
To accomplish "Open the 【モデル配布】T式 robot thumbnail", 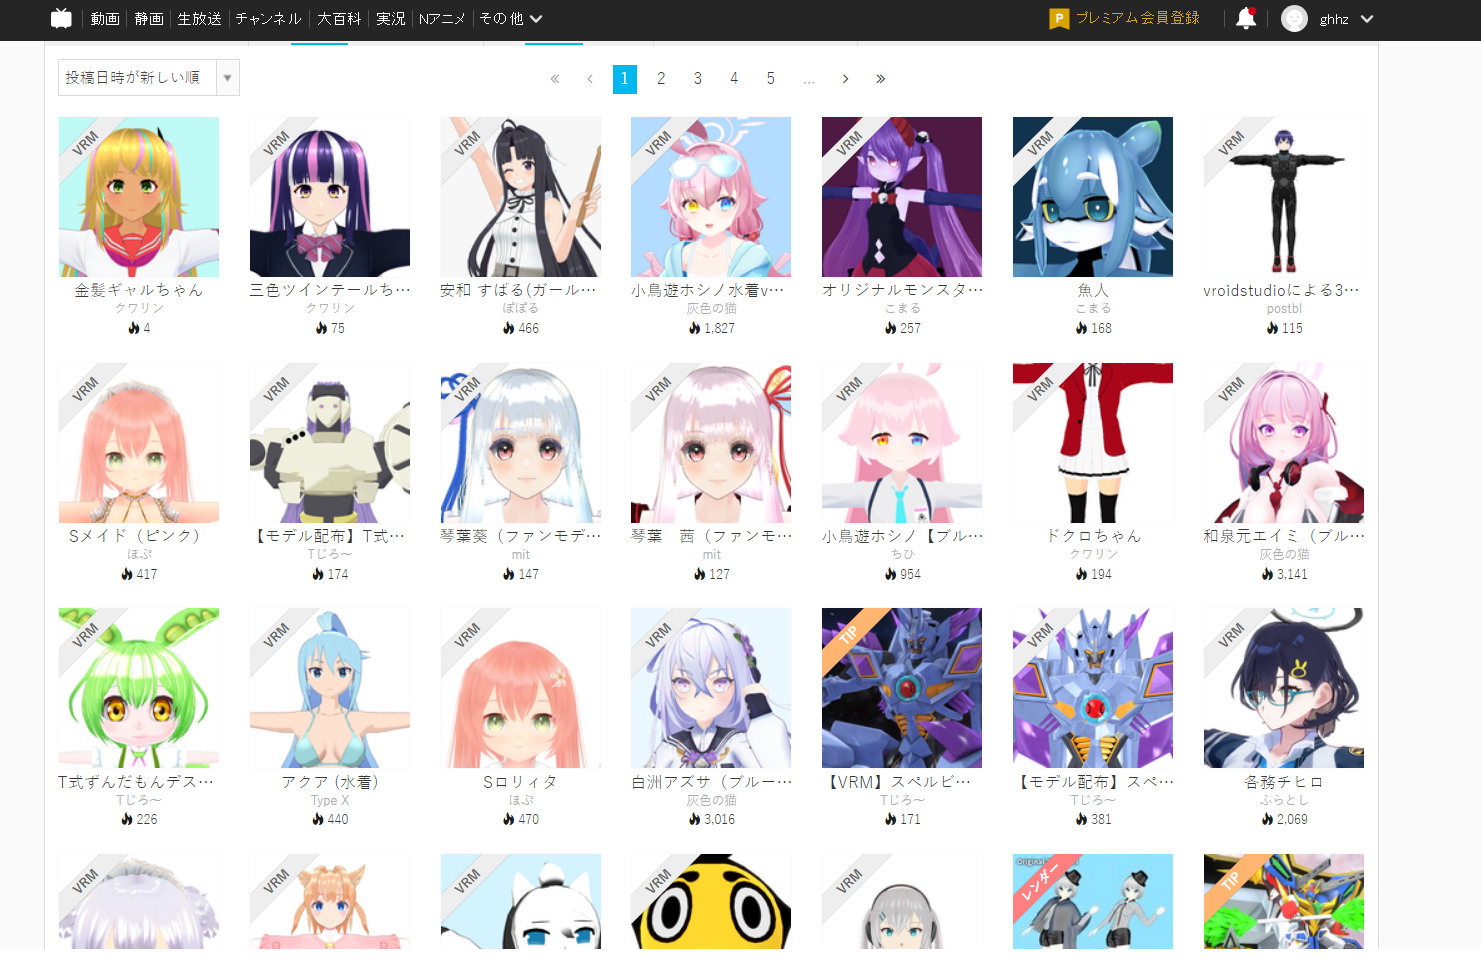I will [x=330, y=443].
